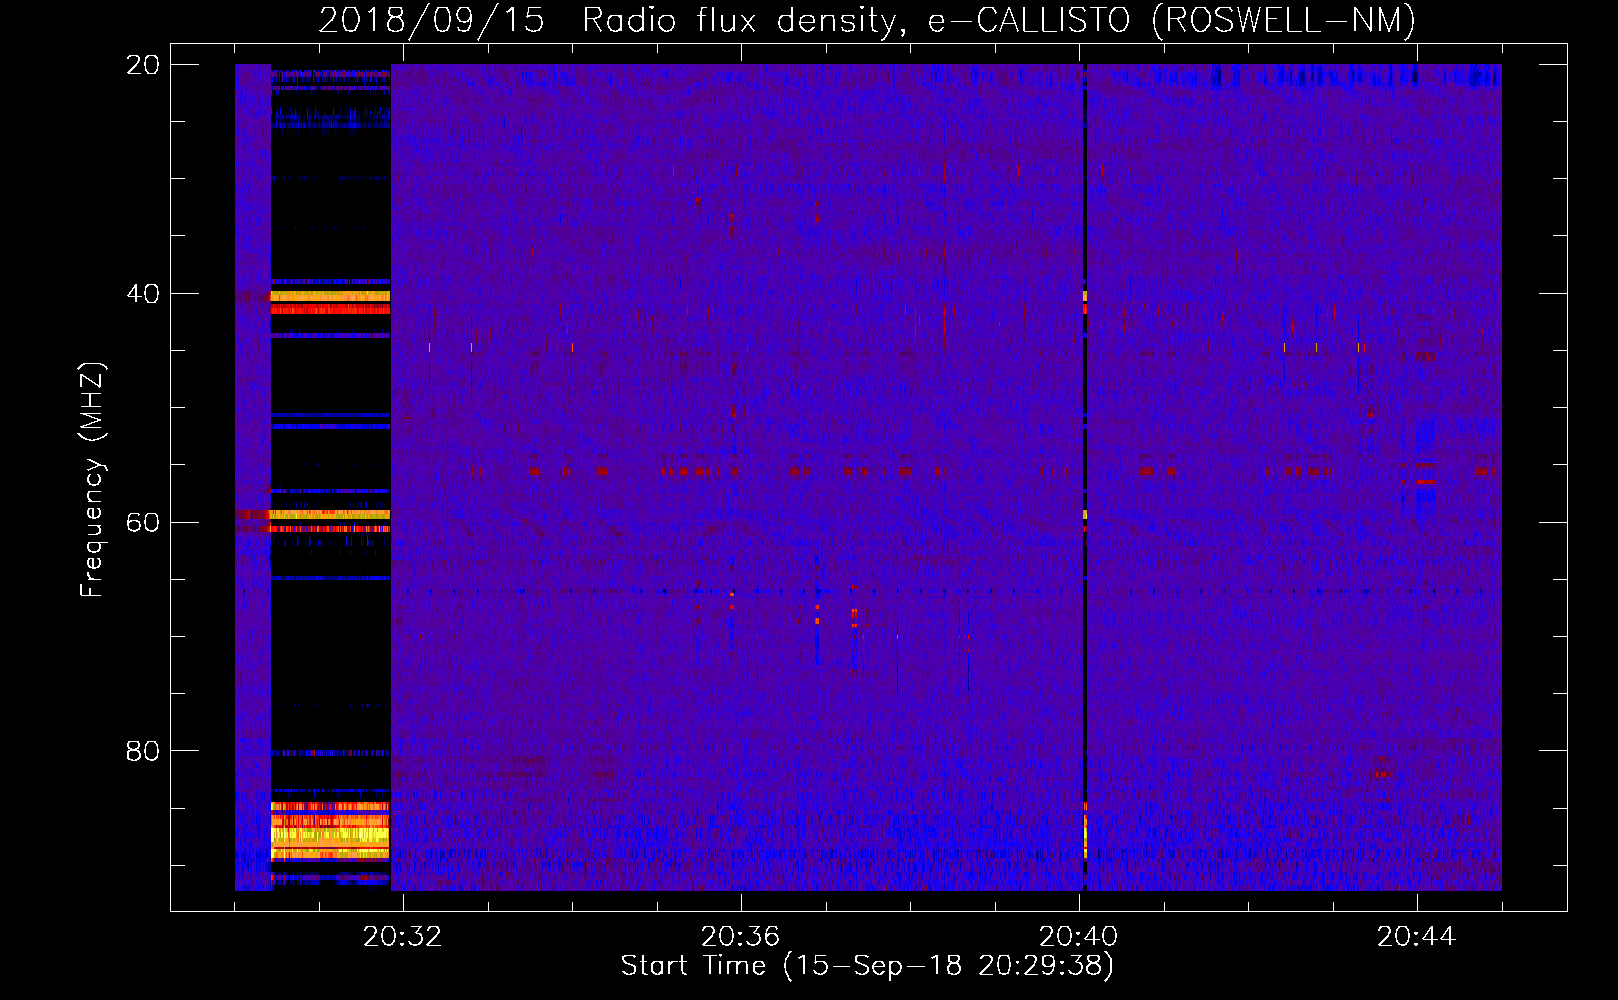
Task: Click the bright yellow band near 88 MHz
Action: (330, 834)
